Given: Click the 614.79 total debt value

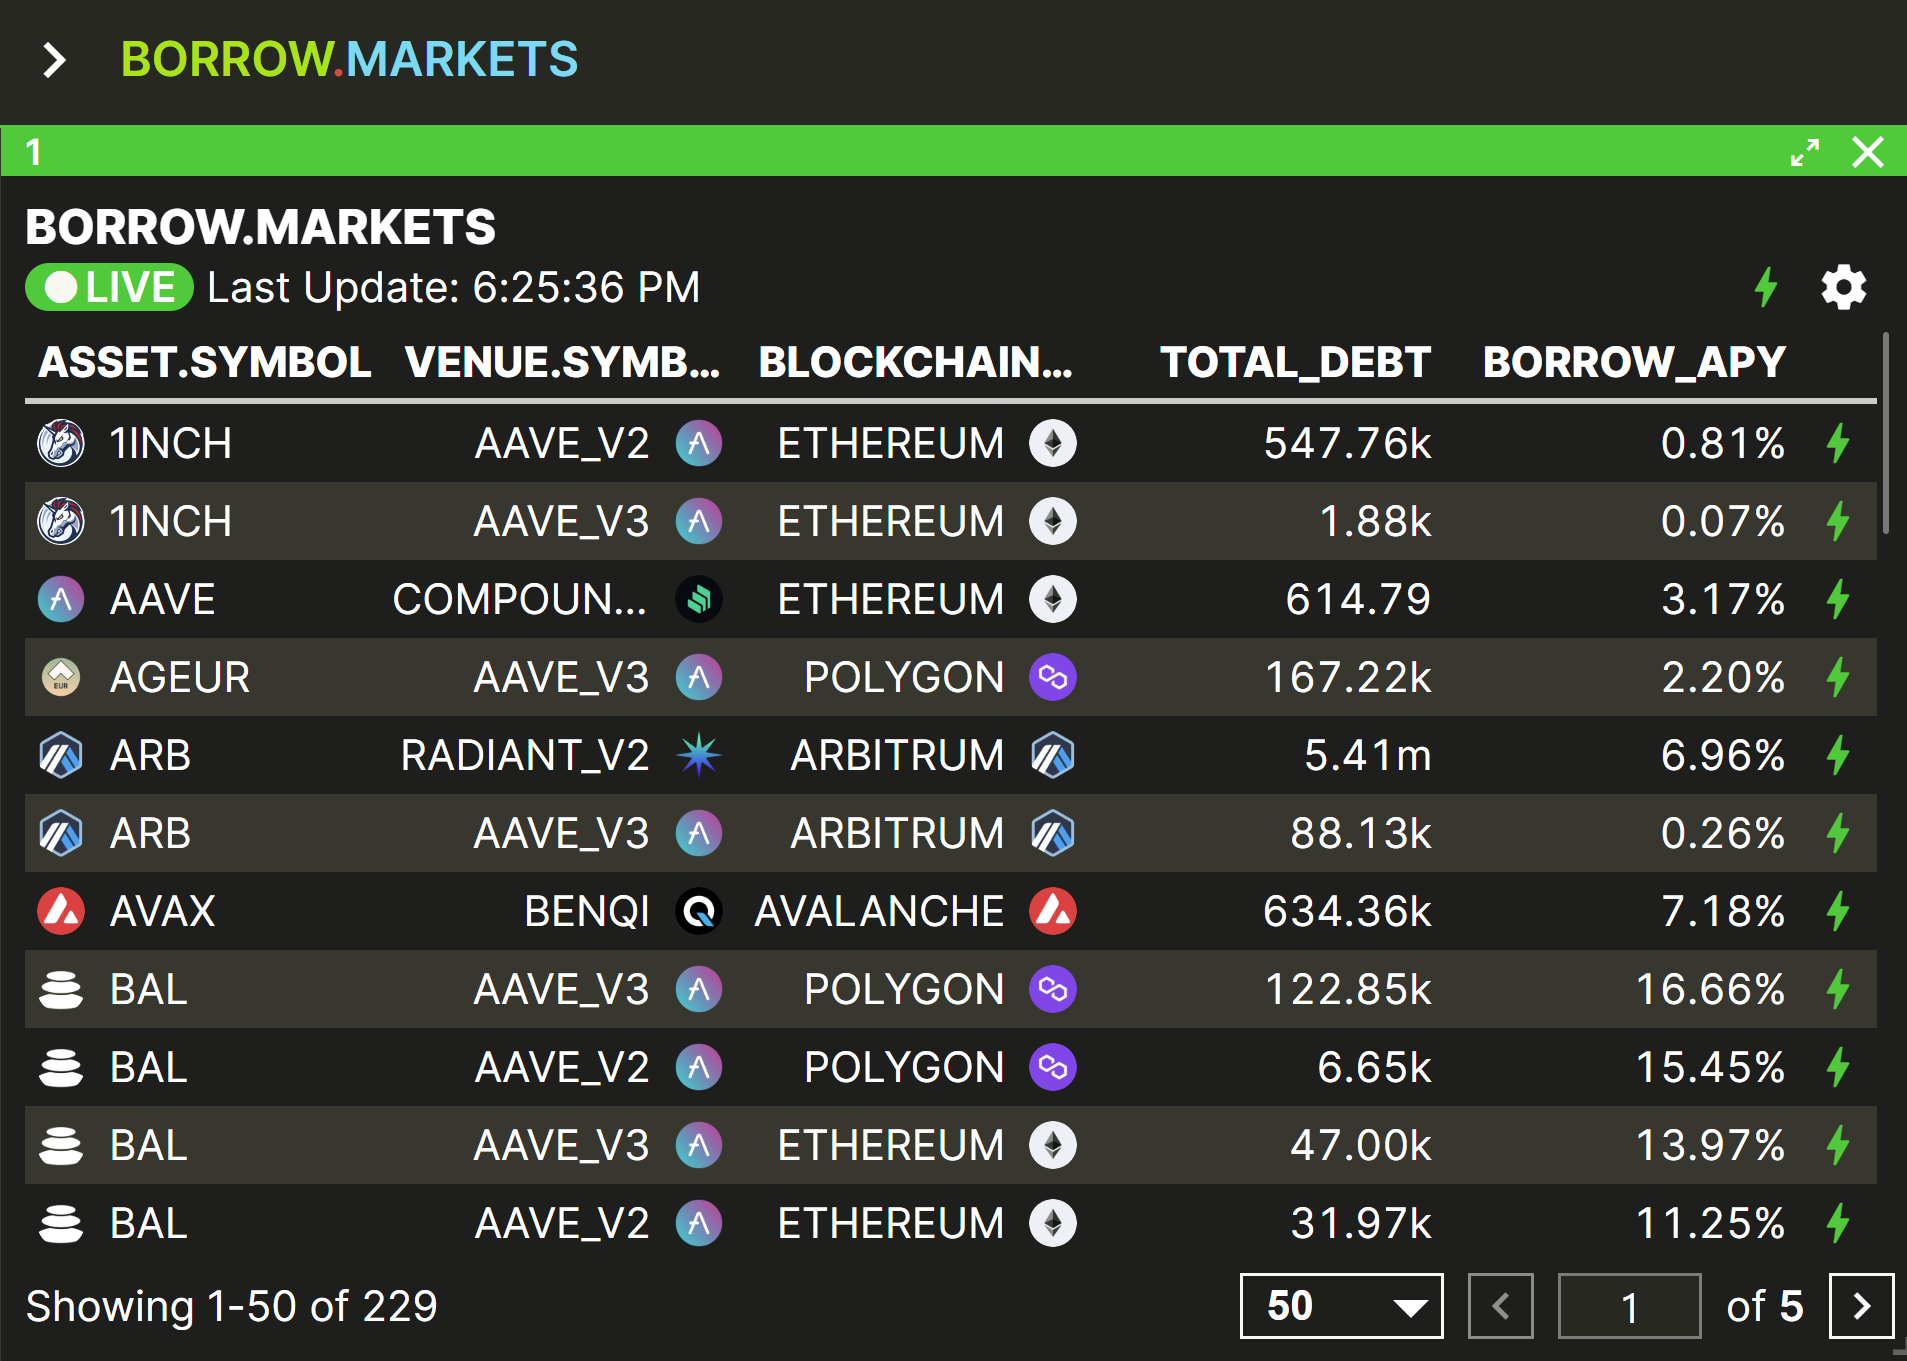Looking at the screenshot, I should click(x=1358, y=599).
